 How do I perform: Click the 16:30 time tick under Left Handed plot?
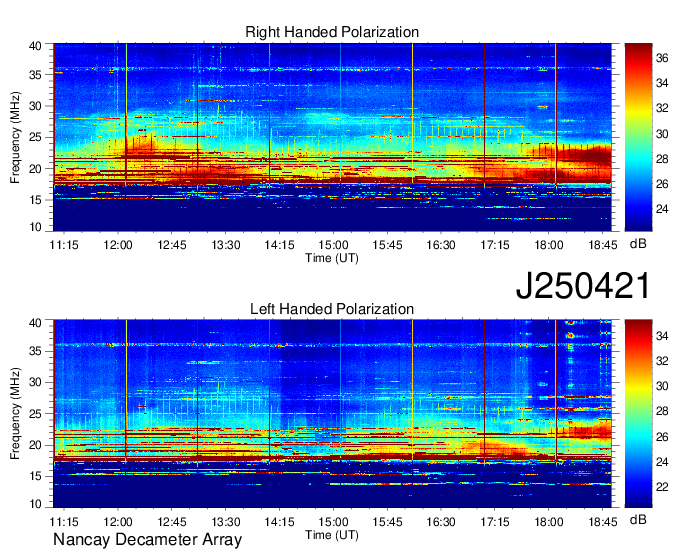(x=441, y=522)
